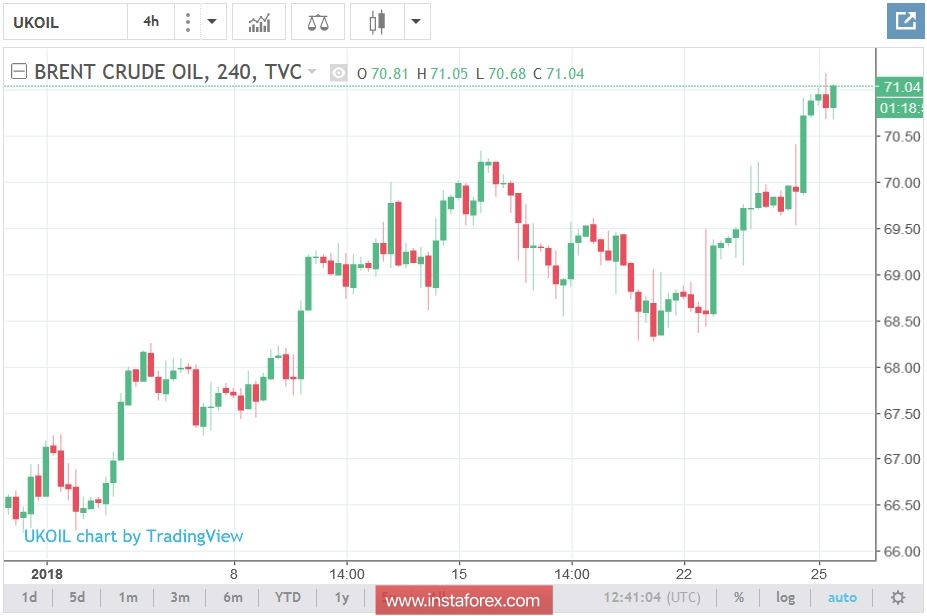
Task: Expand the interval dropdown arrow
Action: click(211, 21)
